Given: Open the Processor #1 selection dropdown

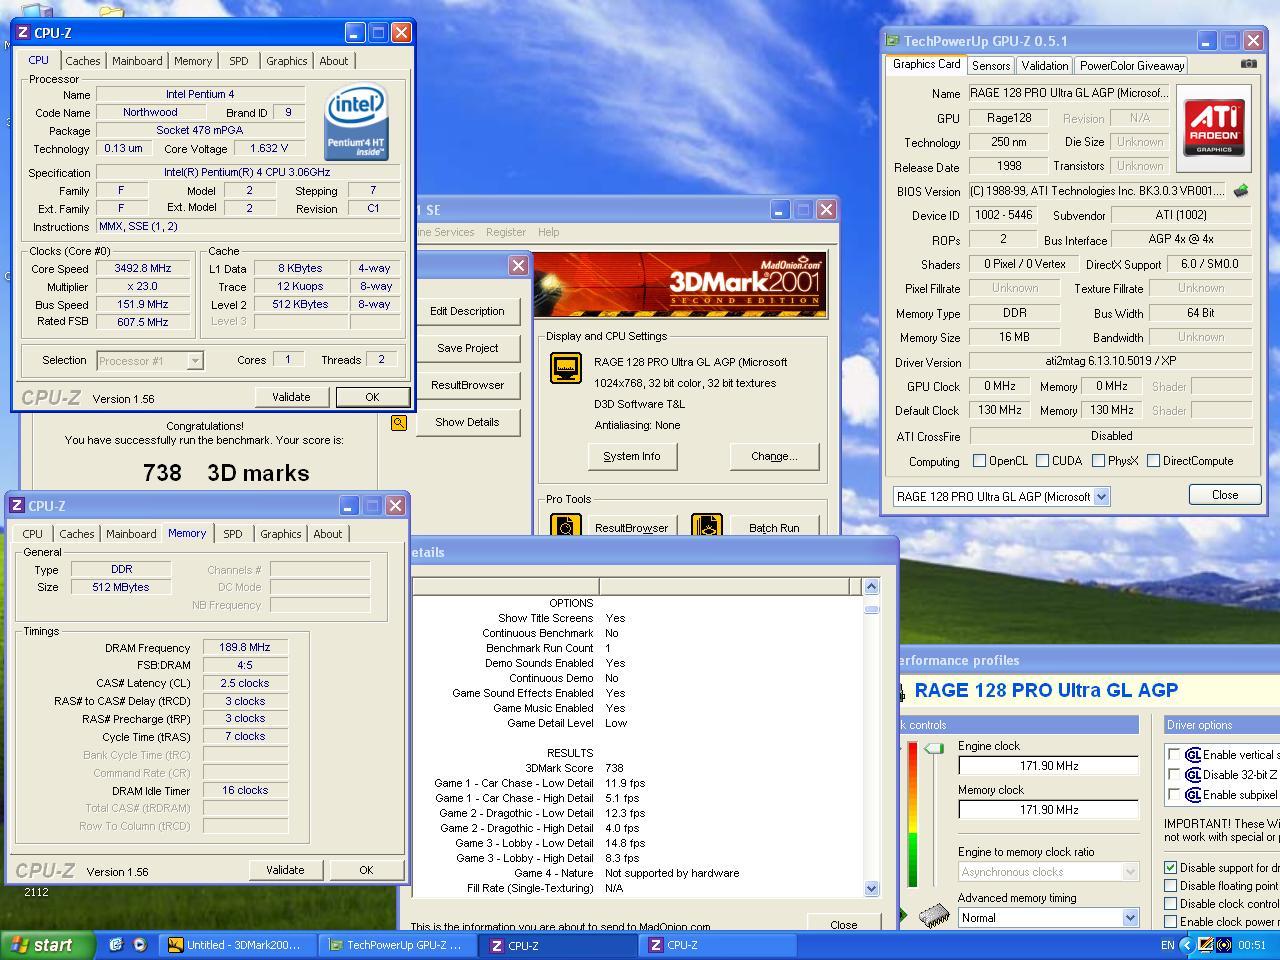Looking at the screenshot, I should (x=195, y=361).
